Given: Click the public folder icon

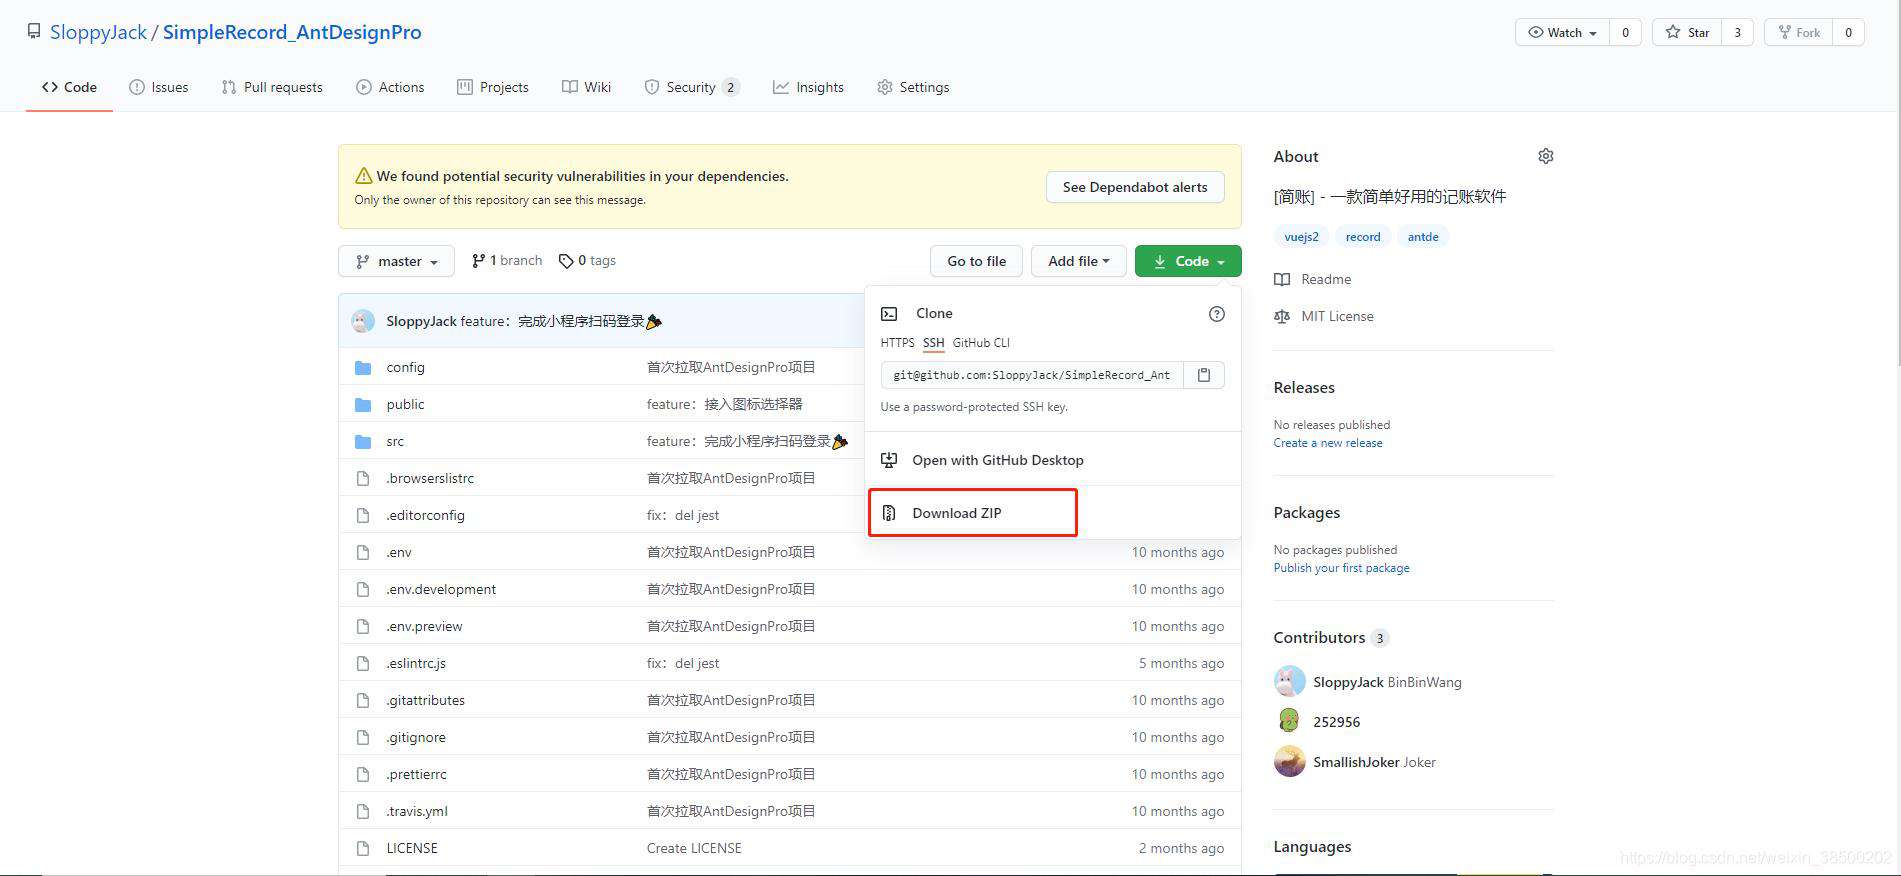Looking at the screenshot, I should pos(363,404).
